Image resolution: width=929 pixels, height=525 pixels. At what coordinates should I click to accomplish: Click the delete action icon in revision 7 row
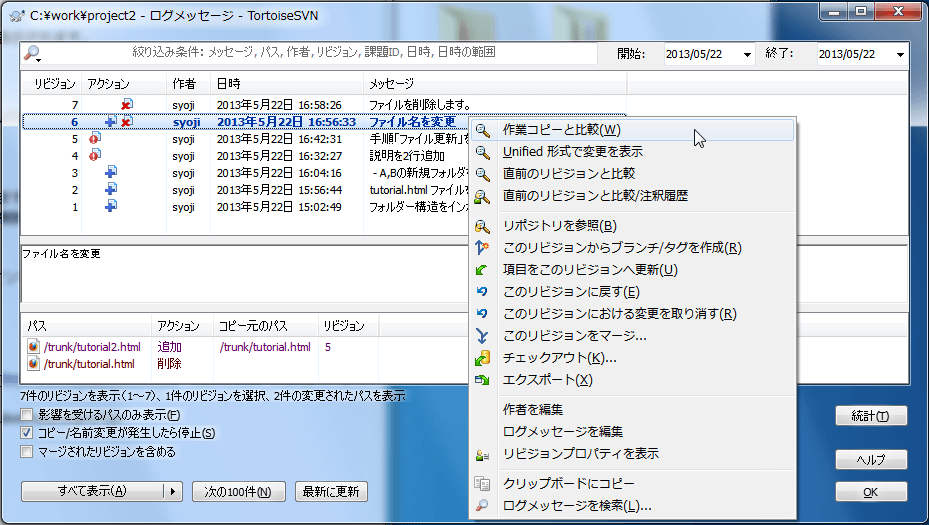126,105
